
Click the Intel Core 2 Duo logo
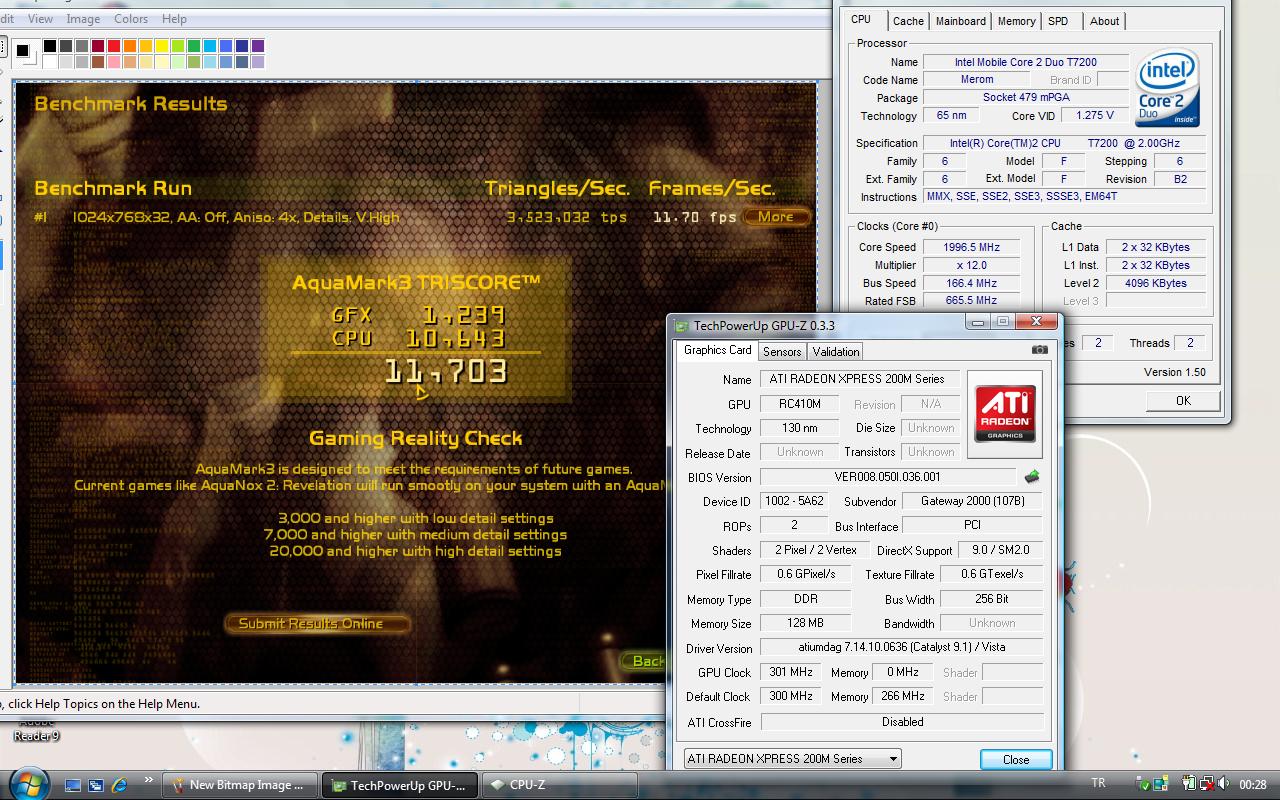pos(1168,89)
